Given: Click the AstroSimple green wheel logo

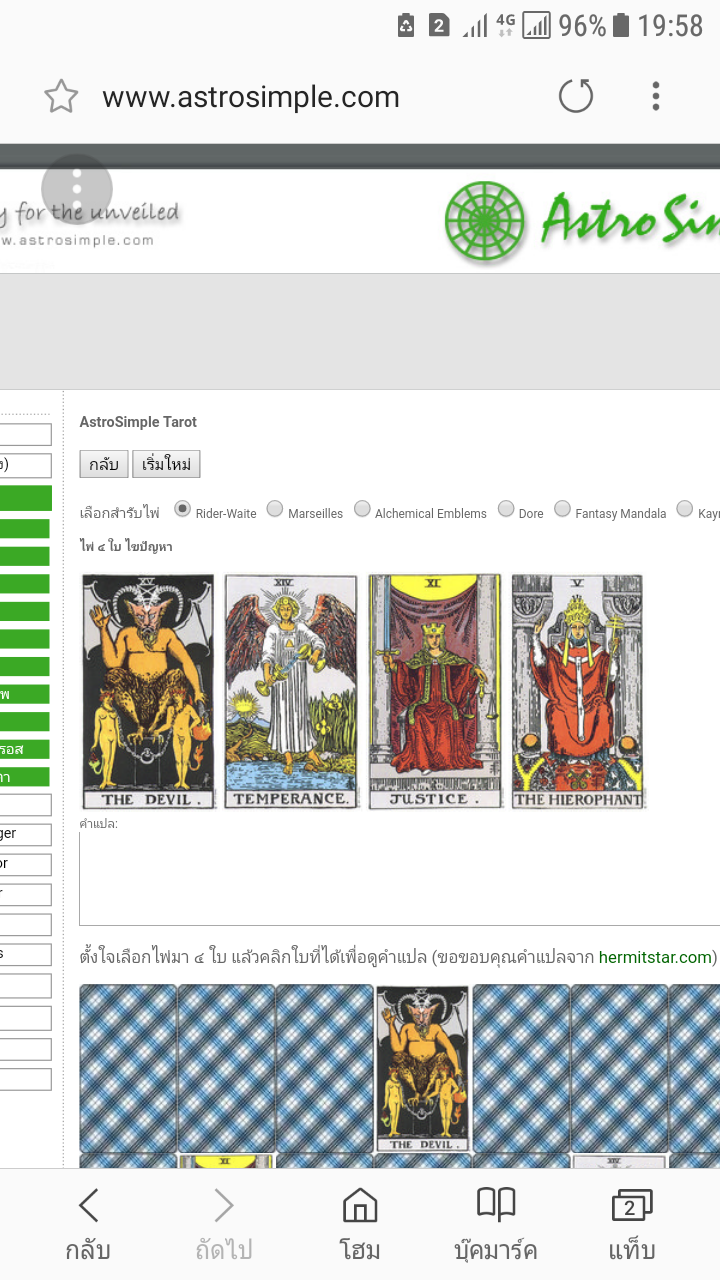Looking at the screenshot, I should (x=484, y=221).
